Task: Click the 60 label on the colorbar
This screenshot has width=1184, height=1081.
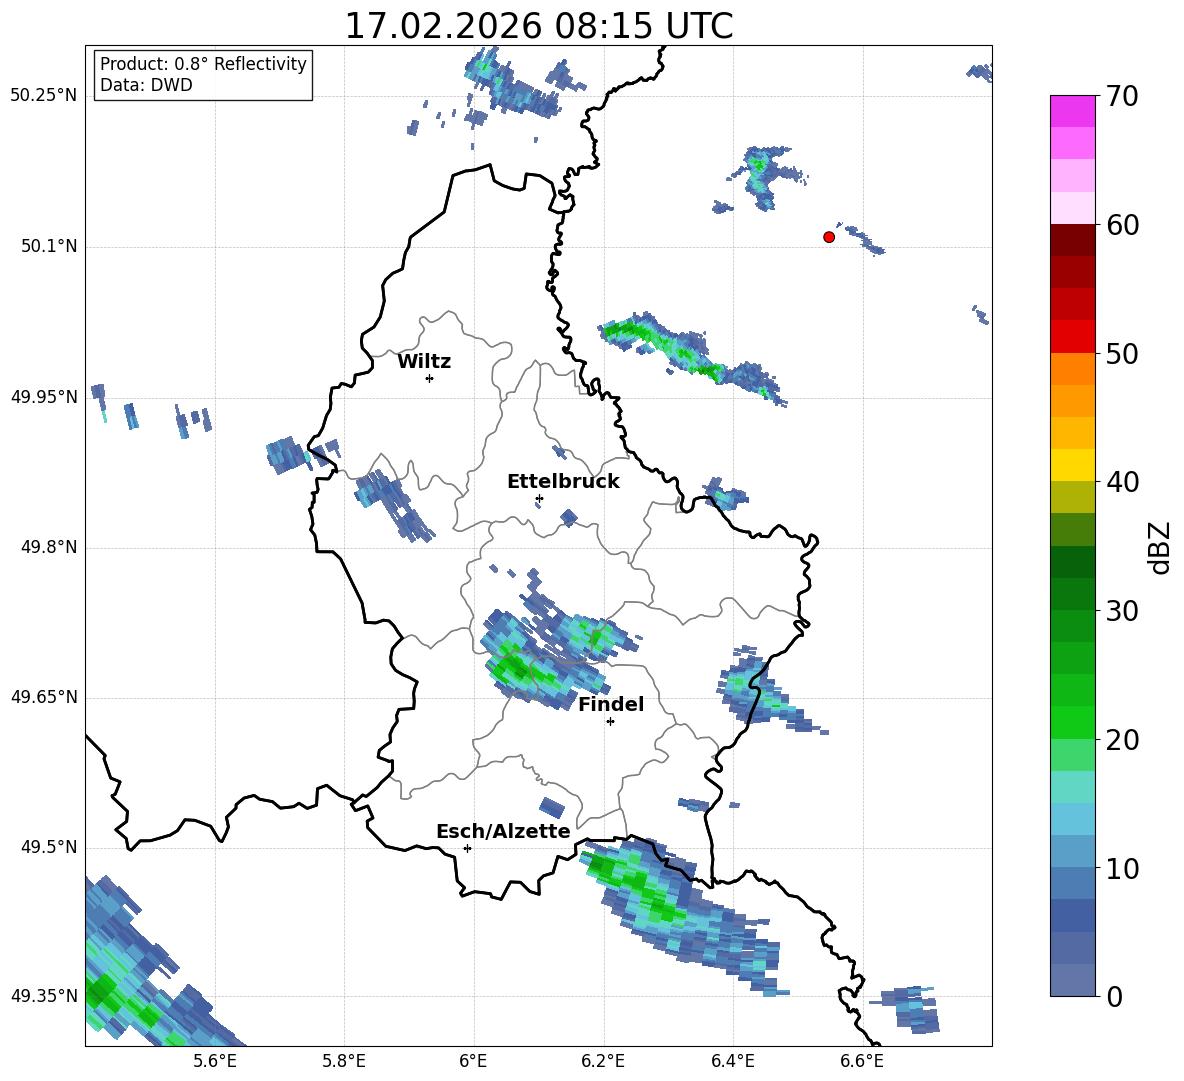Action: pyautogui.click(x=1121, y=225)
